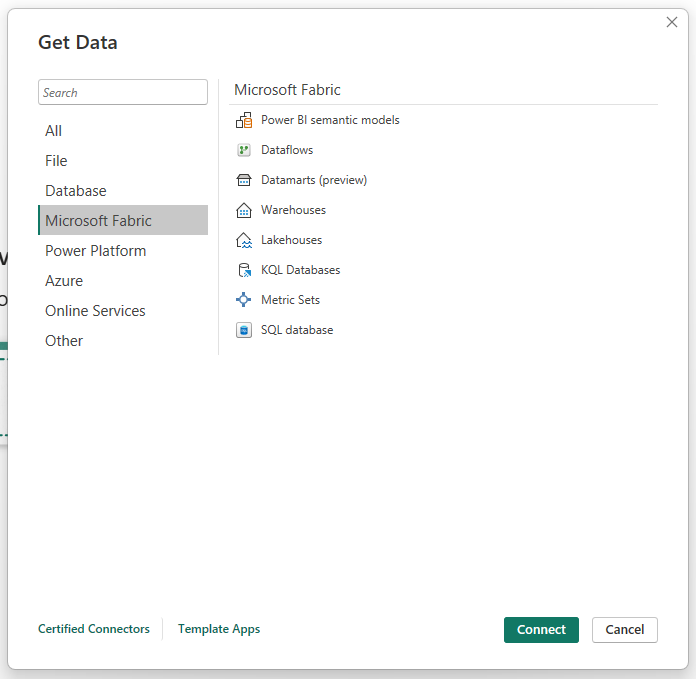This screenshot has width=696, height=679.
Task: Select 'Metric Sets' connector label
Action: [x=290, y=300]
